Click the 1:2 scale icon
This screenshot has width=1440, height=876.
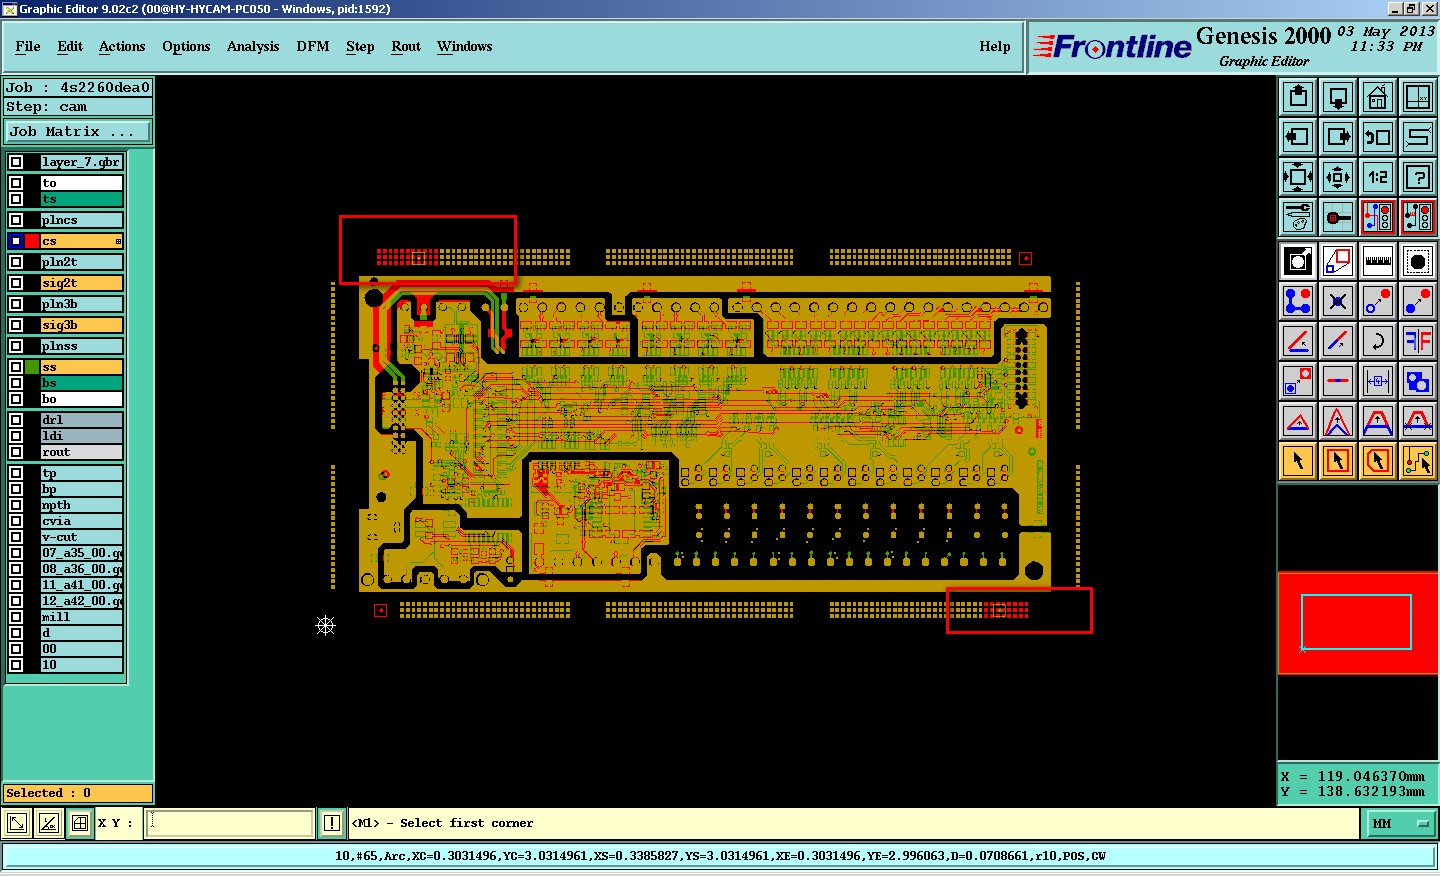click(1378, 177)
